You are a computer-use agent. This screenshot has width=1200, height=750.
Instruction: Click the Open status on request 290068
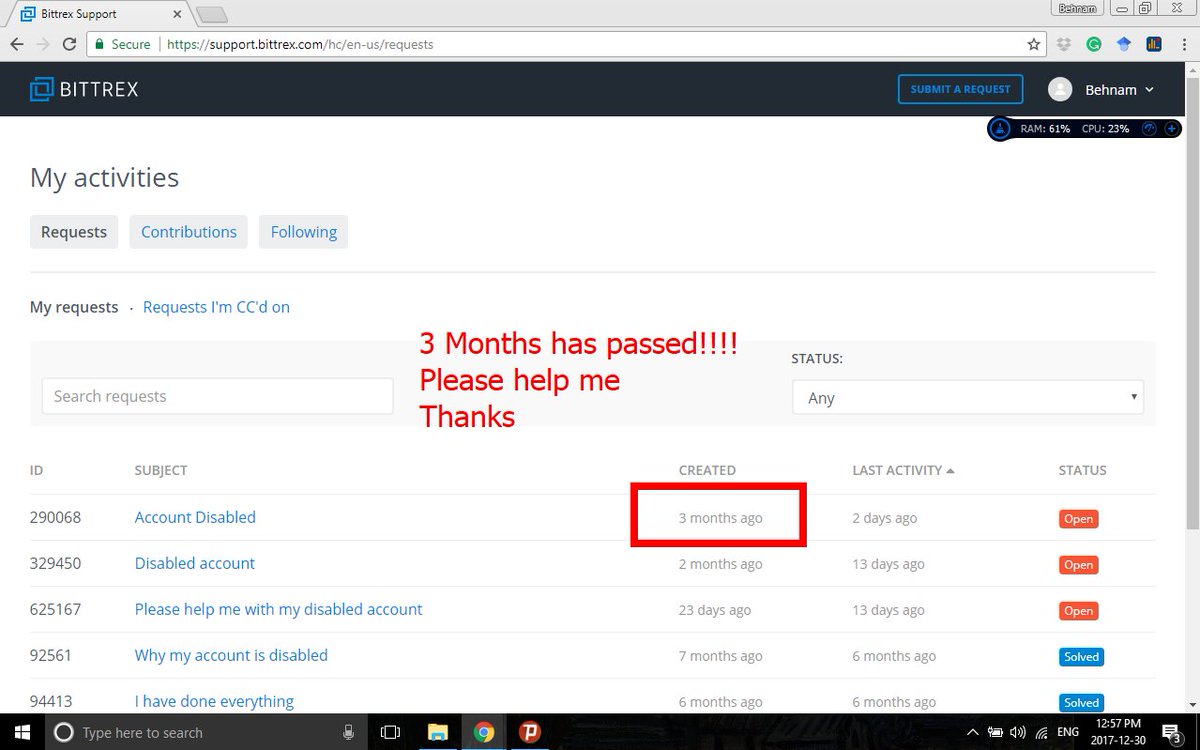[x=1078, y=519]
